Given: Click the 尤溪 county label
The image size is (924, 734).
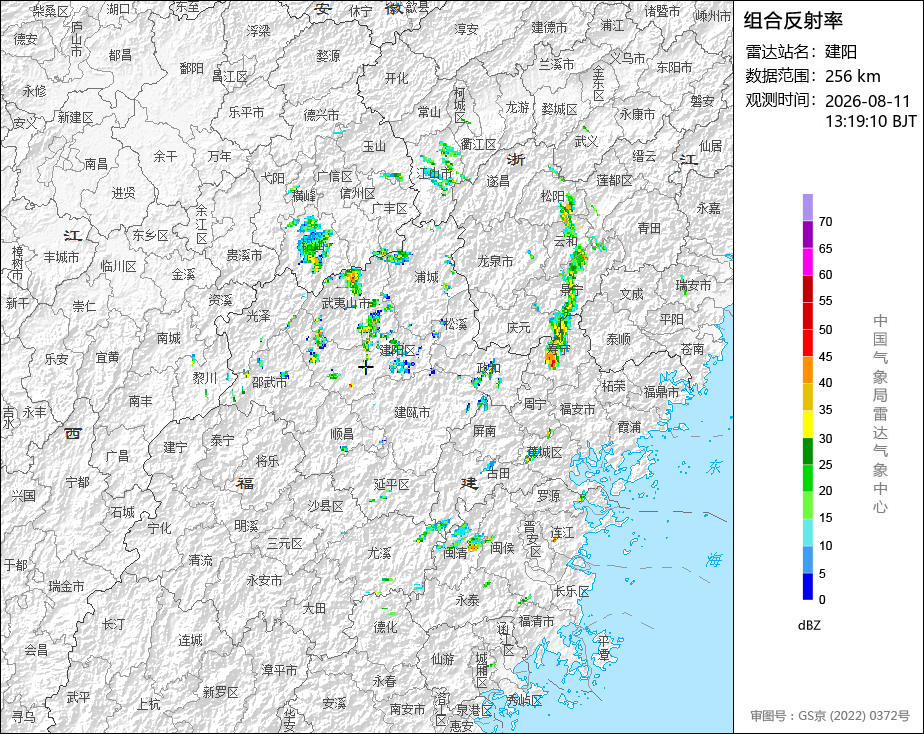Looking at the screenshot, I should pyautogui.click(x=379, y=553).
